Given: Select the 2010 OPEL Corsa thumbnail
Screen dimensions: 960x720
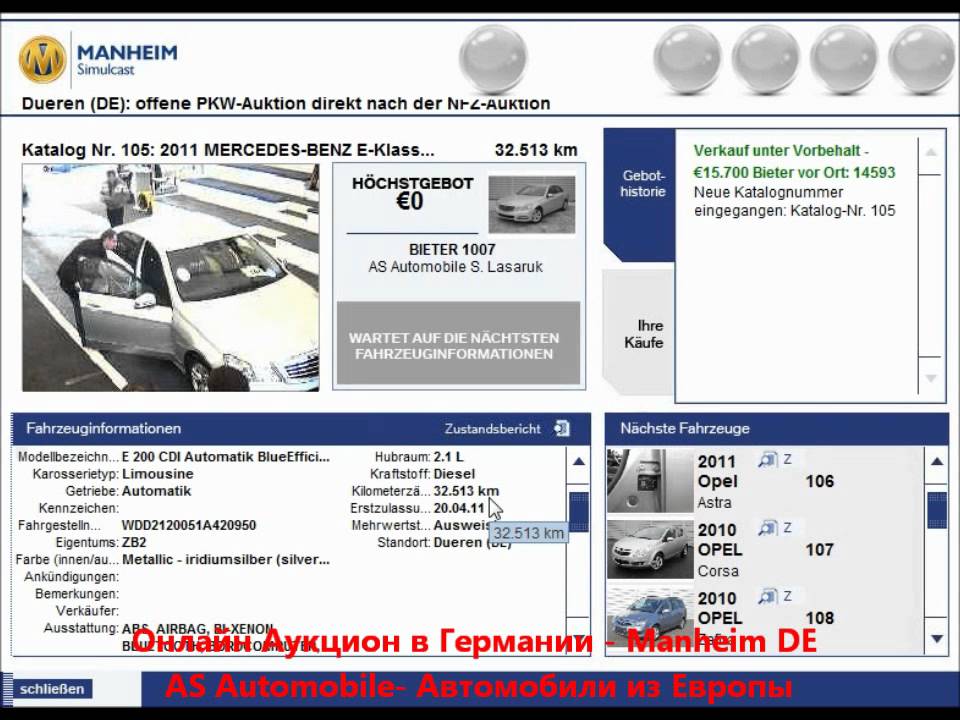Looking at the screenshot, I should pos(650,550).
